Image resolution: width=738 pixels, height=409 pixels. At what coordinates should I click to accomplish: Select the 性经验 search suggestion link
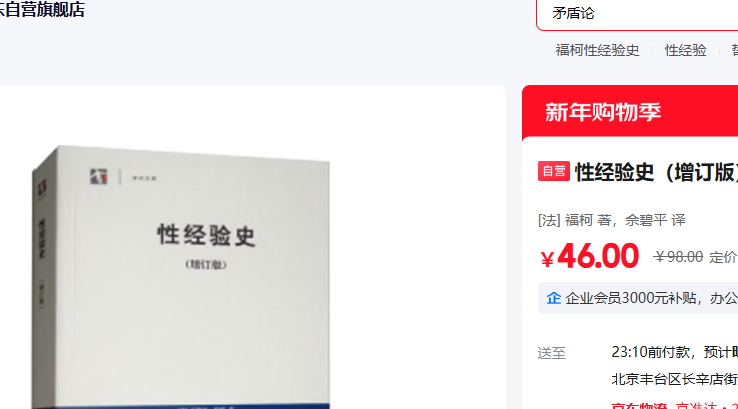pos(685,50)
